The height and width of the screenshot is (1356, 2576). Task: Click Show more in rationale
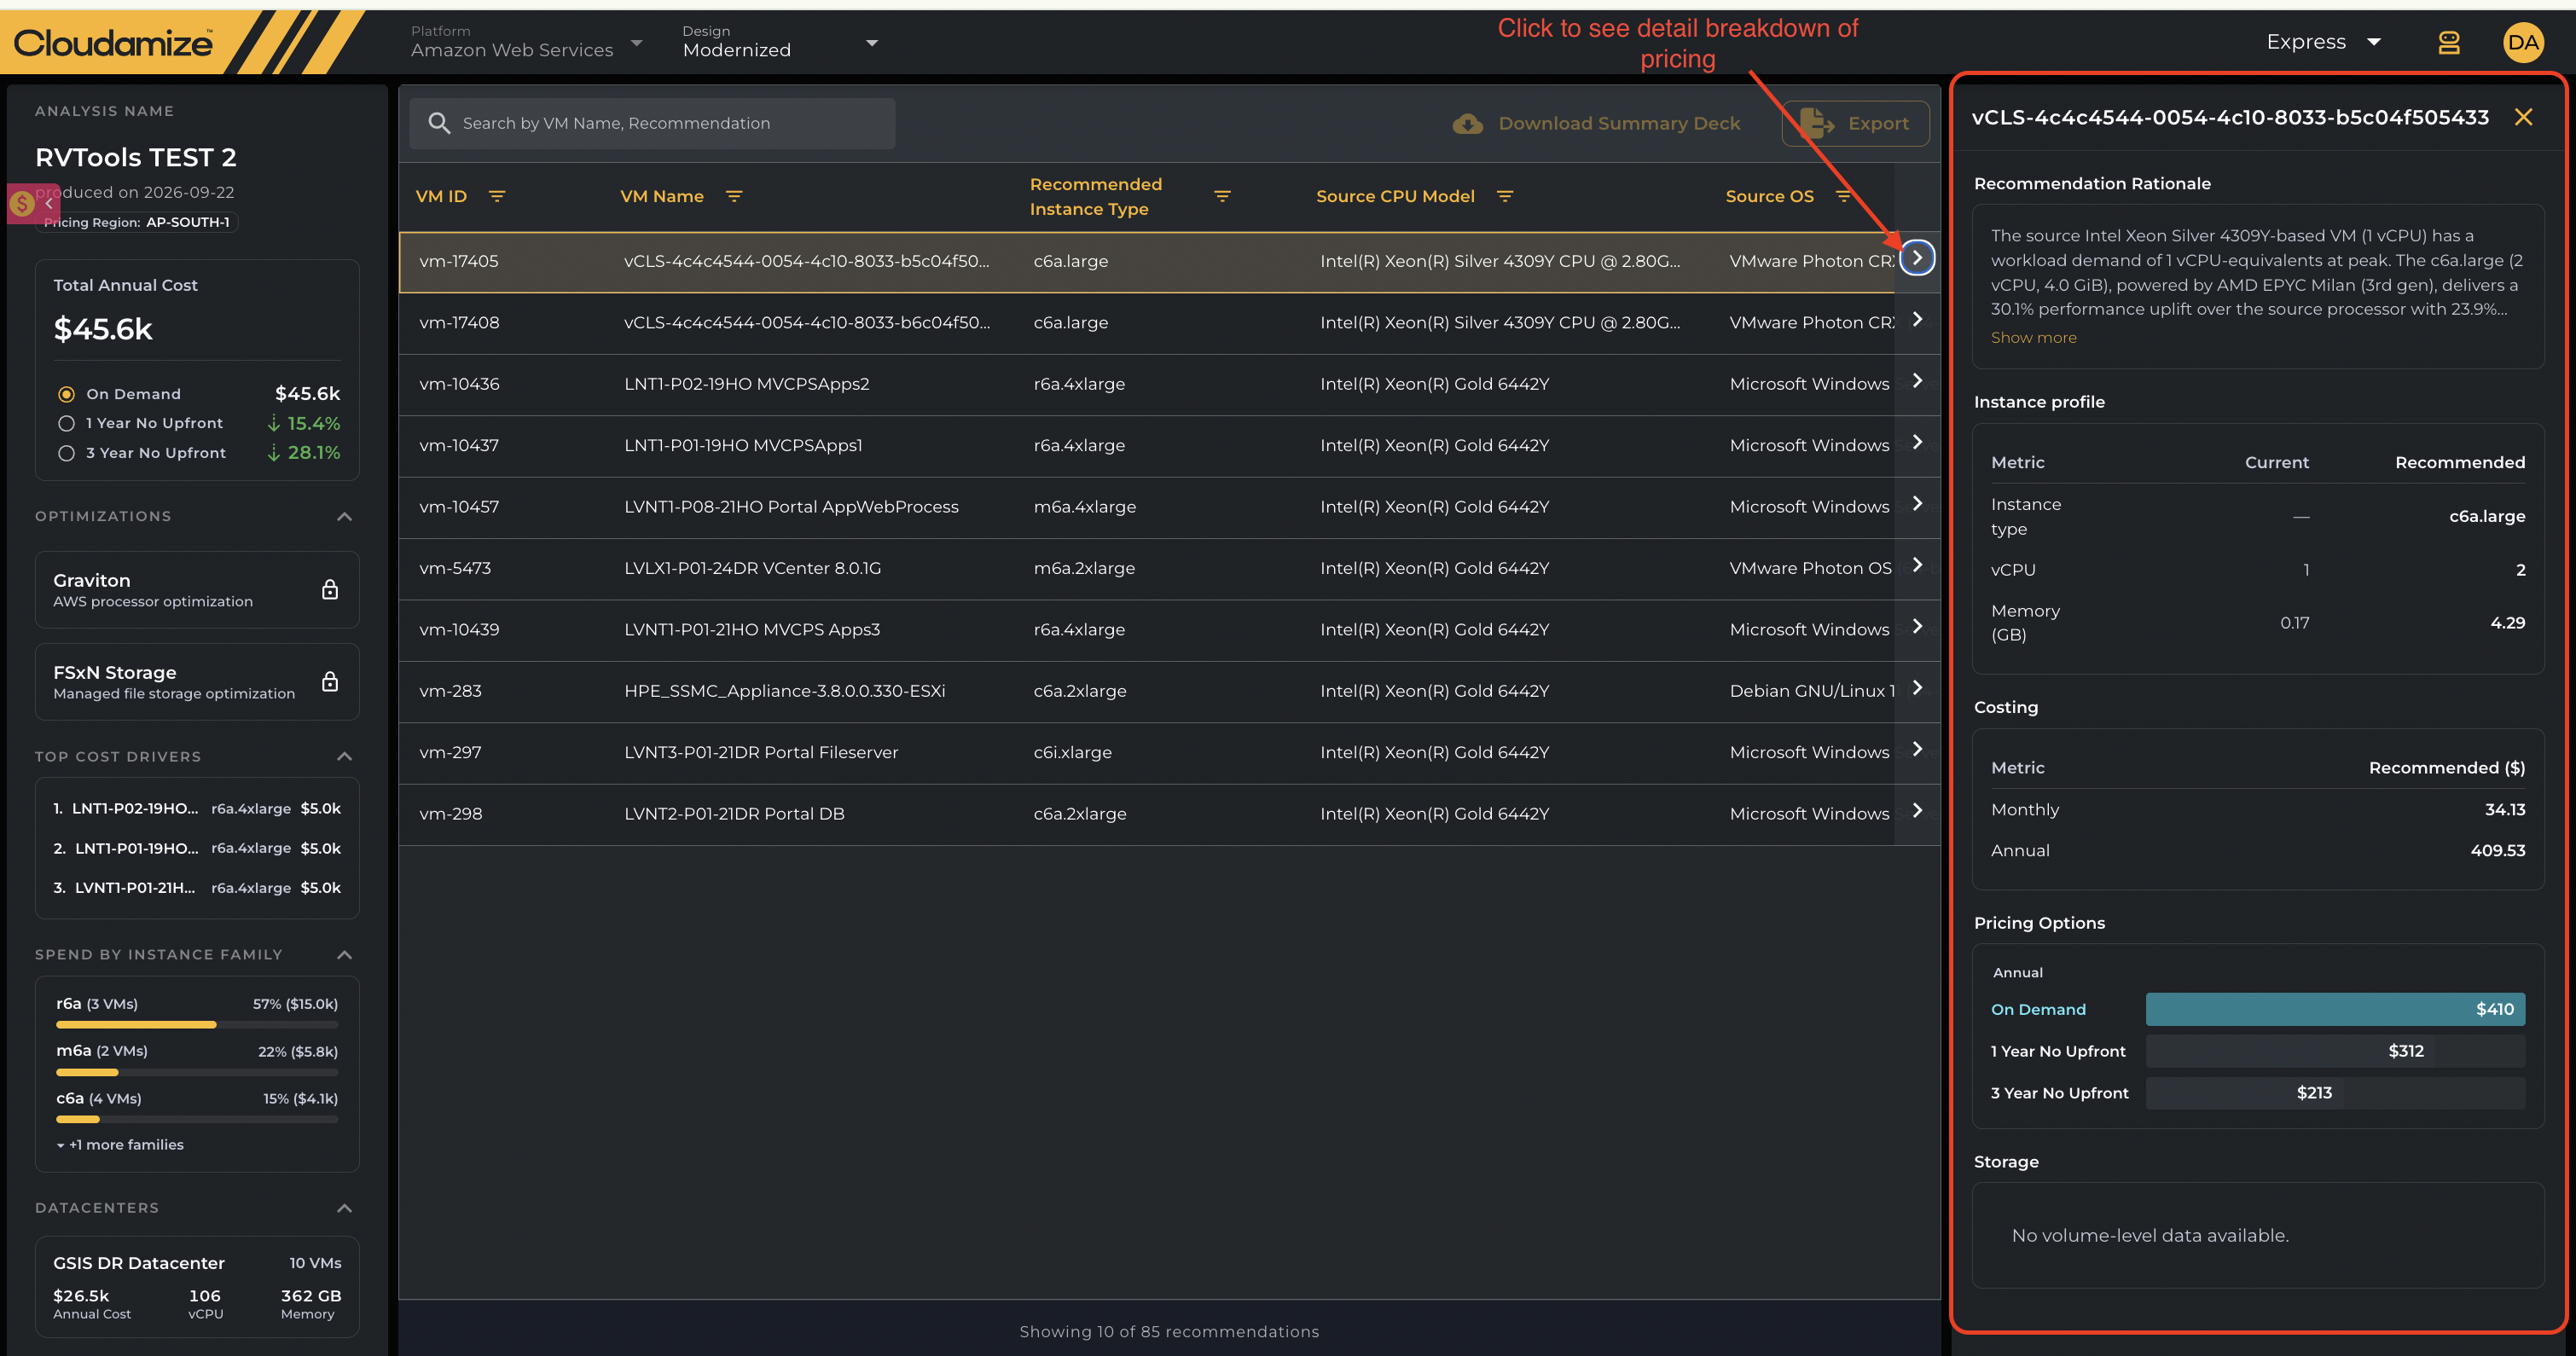click(2033, 338)
